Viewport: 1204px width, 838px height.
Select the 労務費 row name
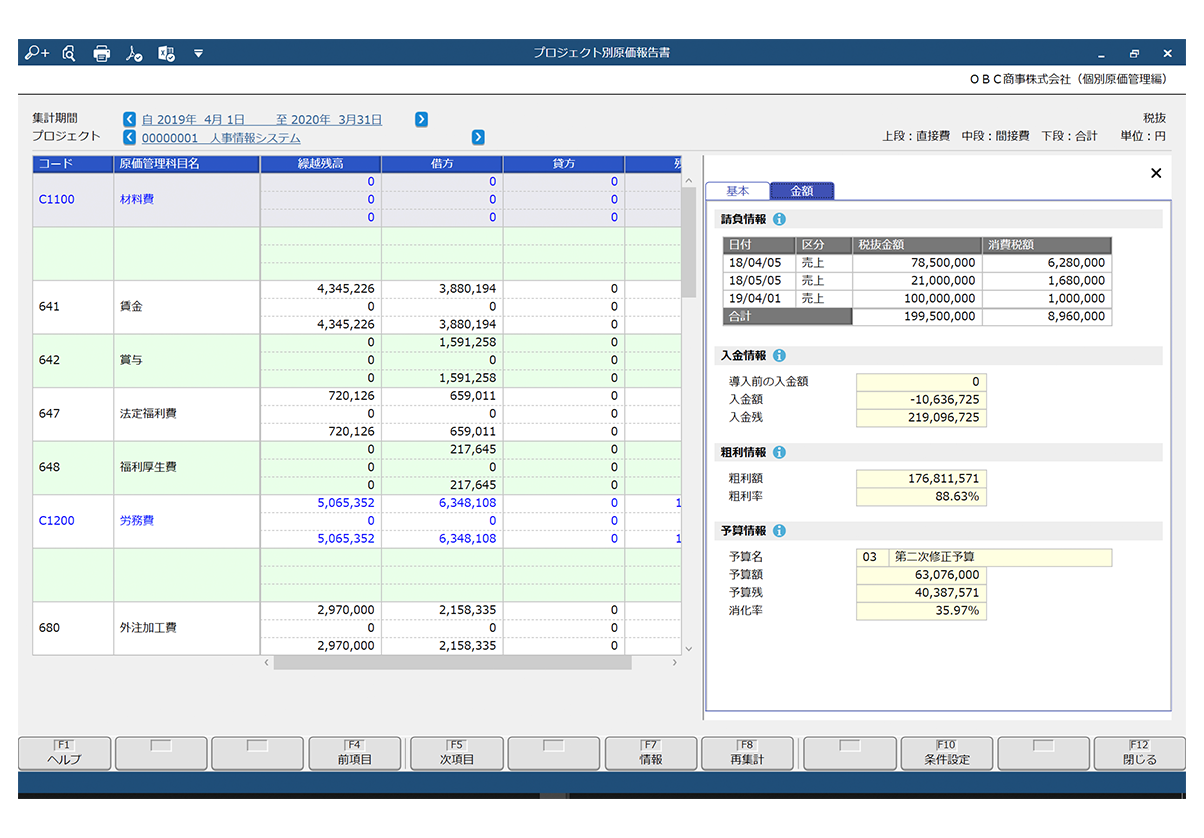[187, 521]
